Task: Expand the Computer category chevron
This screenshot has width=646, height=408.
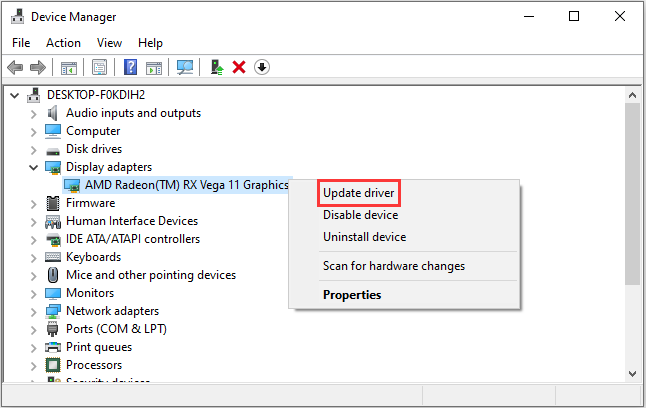Action: point(34,132)
